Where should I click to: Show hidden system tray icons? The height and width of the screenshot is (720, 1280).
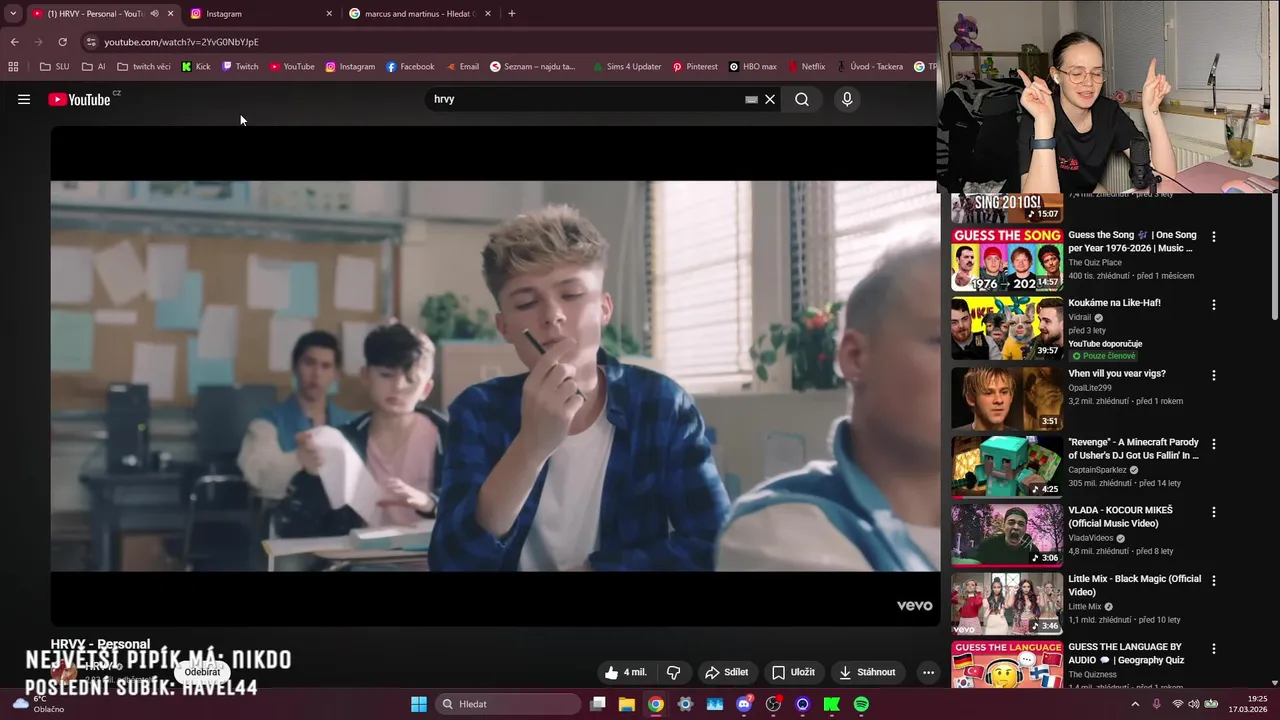point(1134,704)
